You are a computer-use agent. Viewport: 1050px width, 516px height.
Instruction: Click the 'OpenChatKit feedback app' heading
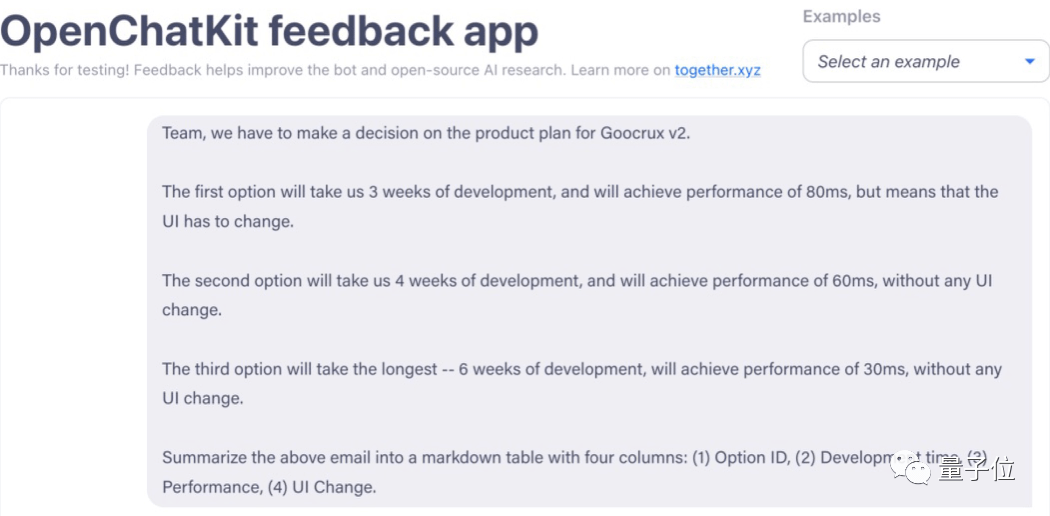click(x=269, y=32)
